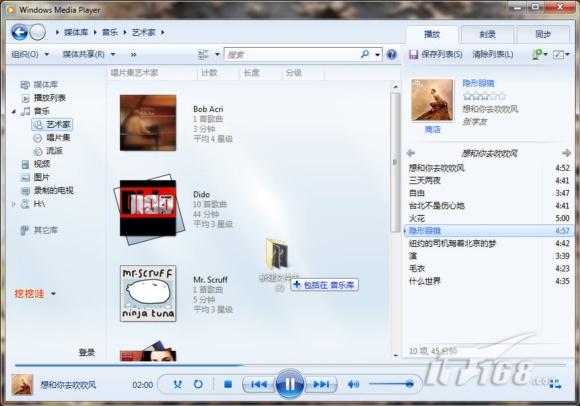Open the search options dropdown arrow

pos(377,55)
